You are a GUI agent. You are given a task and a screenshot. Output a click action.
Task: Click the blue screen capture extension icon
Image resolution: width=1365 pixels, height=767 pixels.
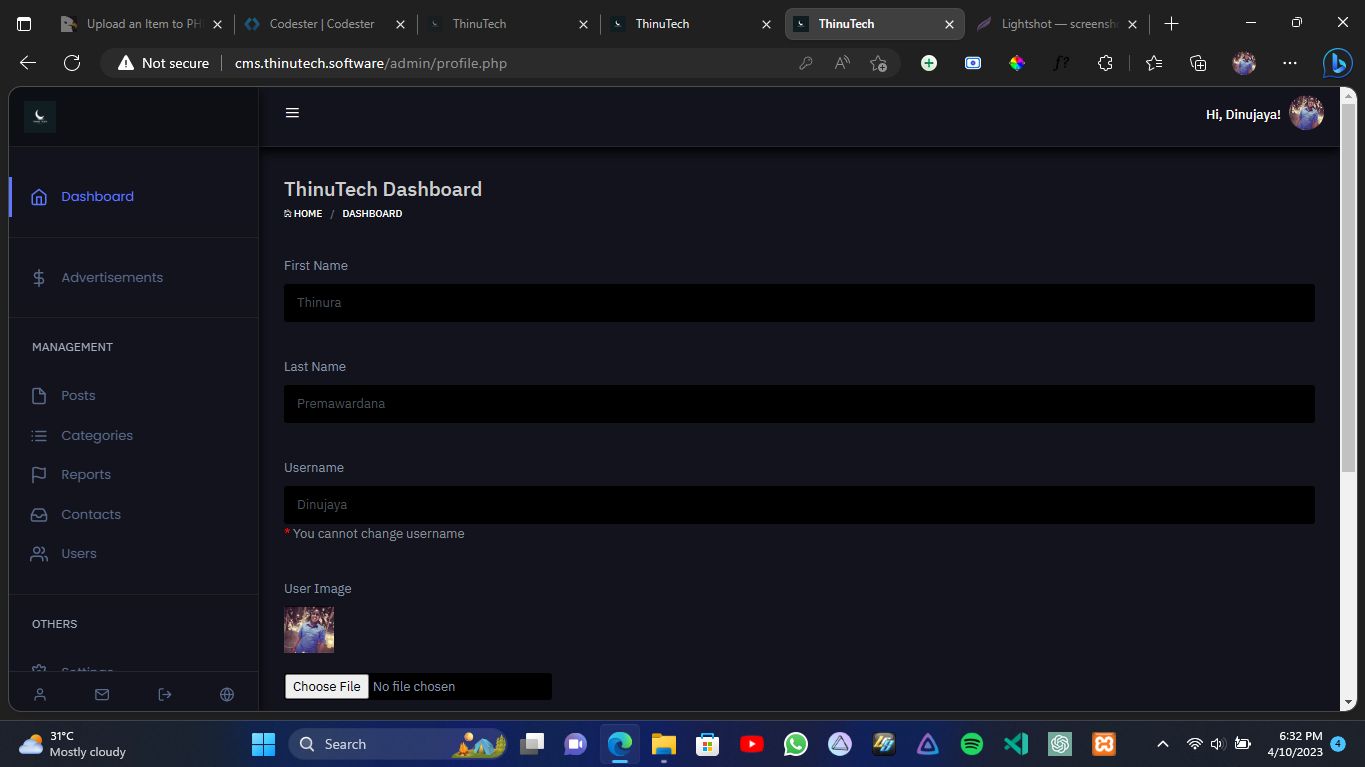973,63
